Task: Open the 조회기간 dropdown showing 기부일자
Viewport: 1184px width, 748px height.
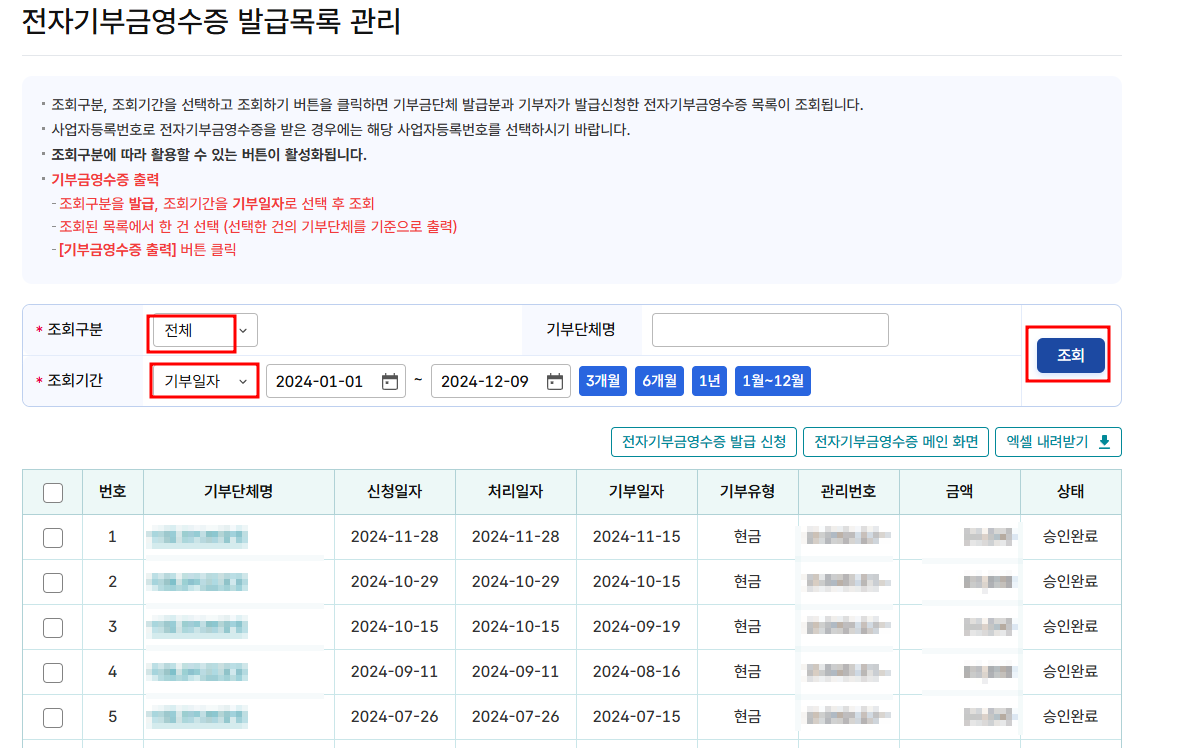Action: click(205, 381)
